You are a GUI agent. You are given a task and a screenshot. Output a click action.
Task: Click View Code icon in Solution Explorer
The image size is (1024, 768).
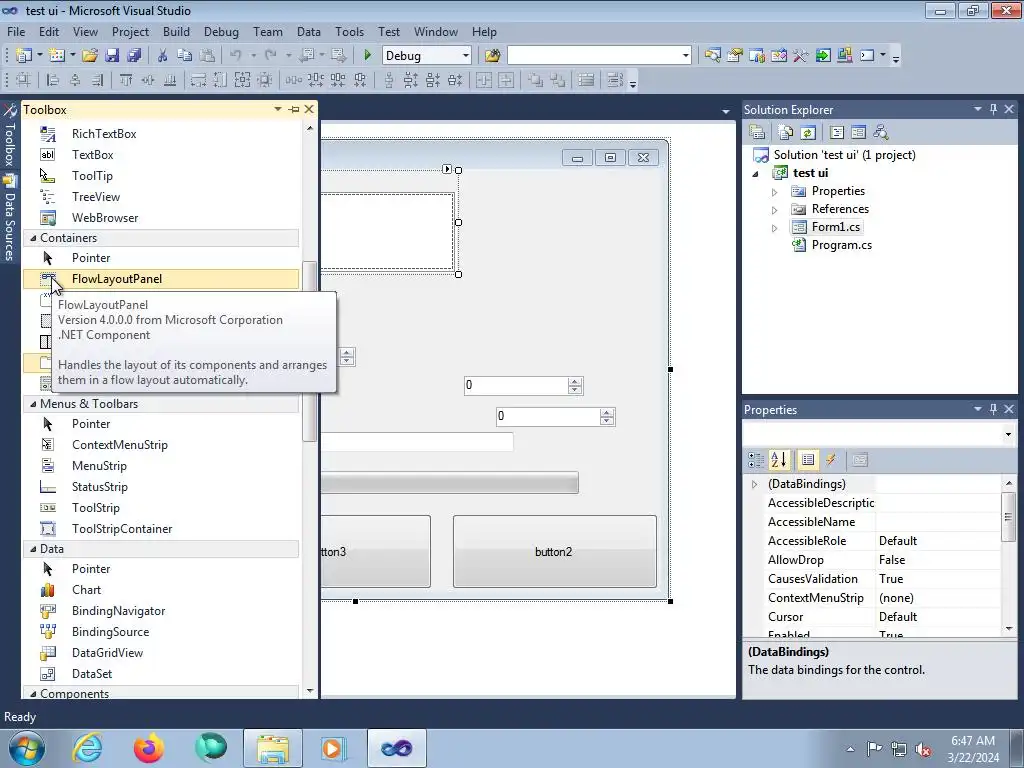(837, 133)
